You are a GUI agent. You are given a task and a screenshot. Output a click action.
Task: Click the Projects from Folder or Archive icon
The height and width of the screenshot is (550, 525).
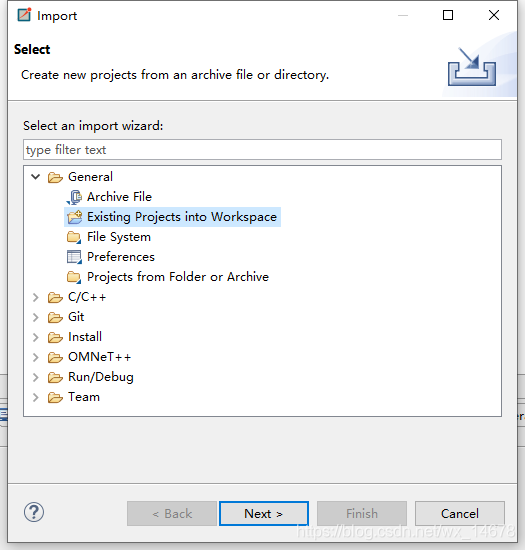[x=74, y=277]
